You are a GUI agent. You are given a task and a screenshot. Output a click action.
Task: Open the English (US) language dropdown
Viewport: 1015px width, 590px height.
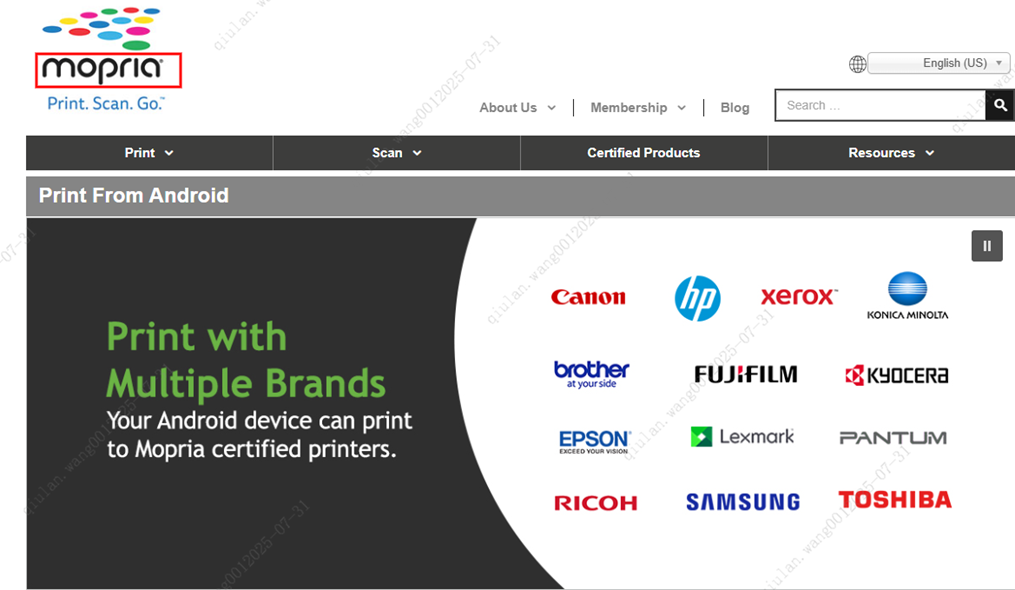pos(939,63)
